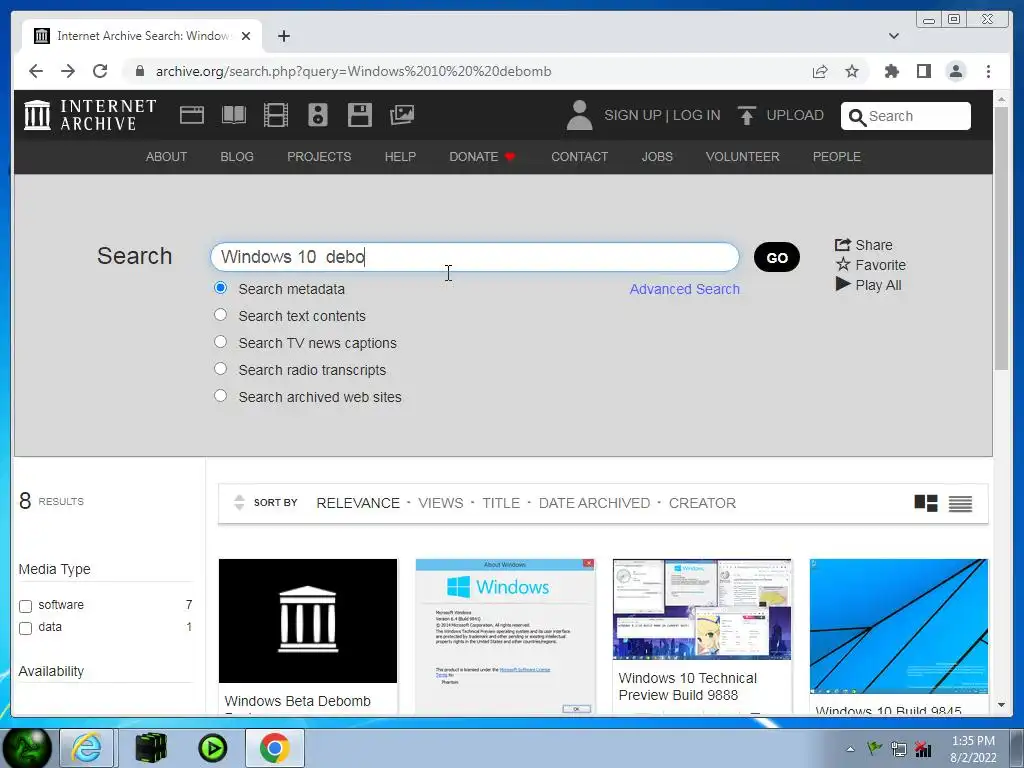Toggle Chrome side panel icon
Image resolution: width=1024 pixels, height=768 pixels.
click(923, 71)
